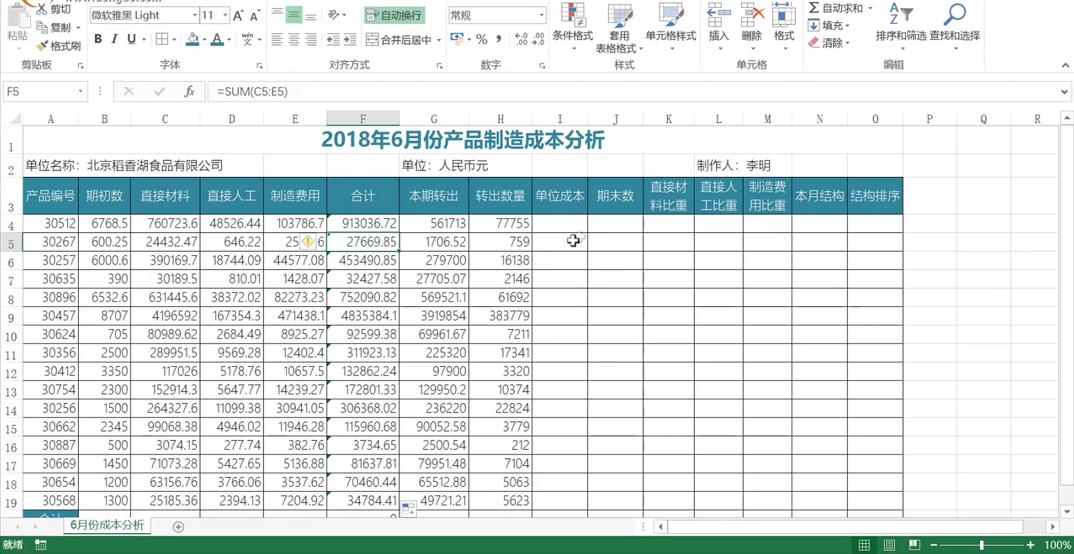
Task: Set bottom vertical alignment
Action: [x=311, y=14]
